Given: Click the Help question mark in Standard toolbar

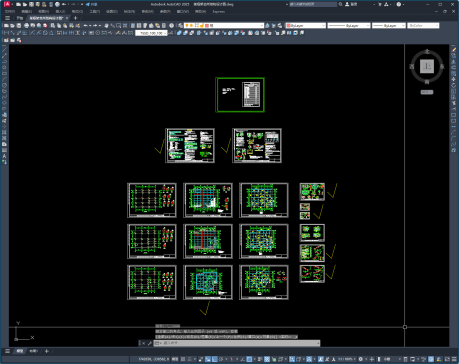Looking at the screenshot, I should [x=171, y=25].
